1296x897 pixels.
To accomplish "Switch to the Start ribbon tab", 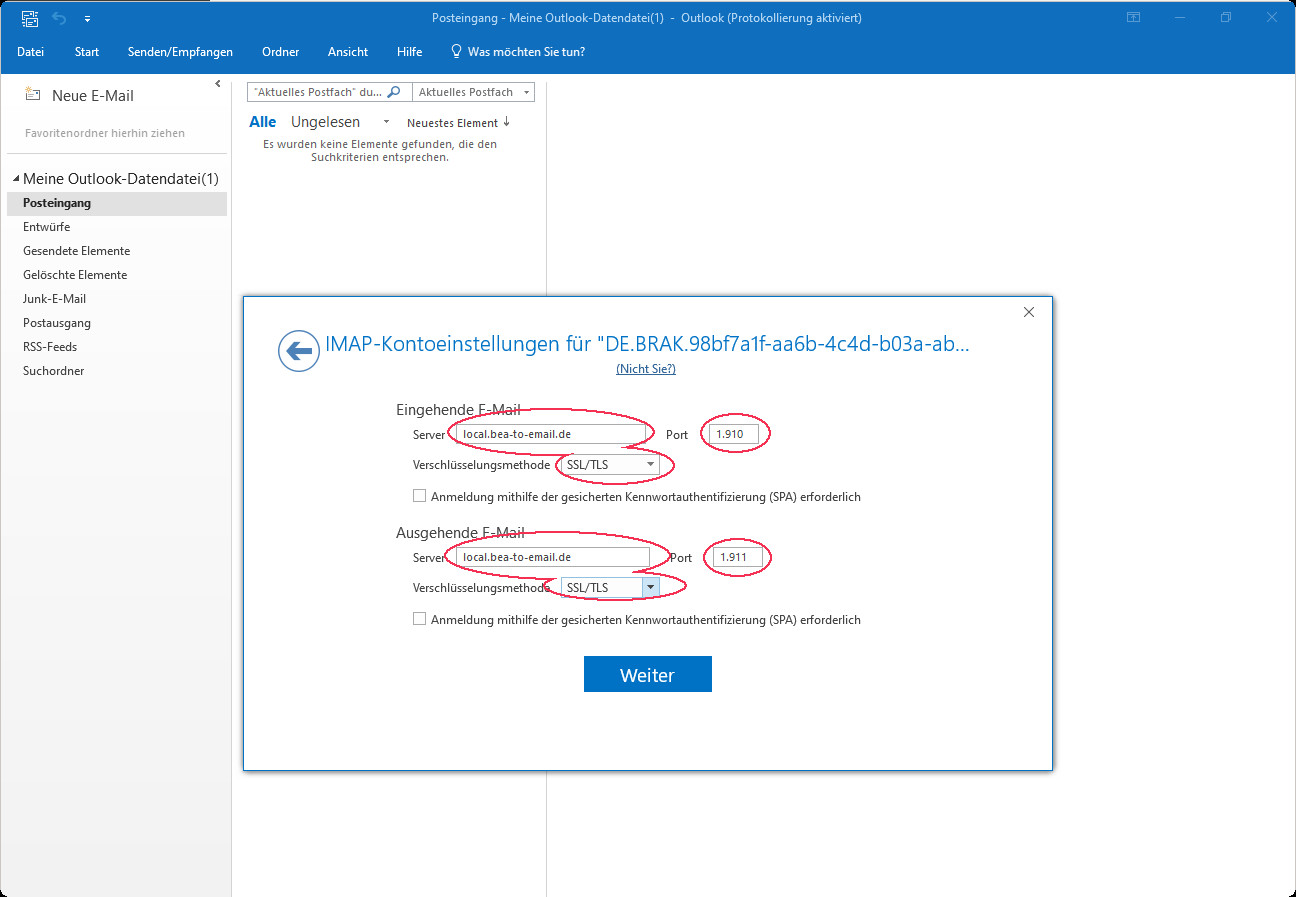I will pos(87,51).
